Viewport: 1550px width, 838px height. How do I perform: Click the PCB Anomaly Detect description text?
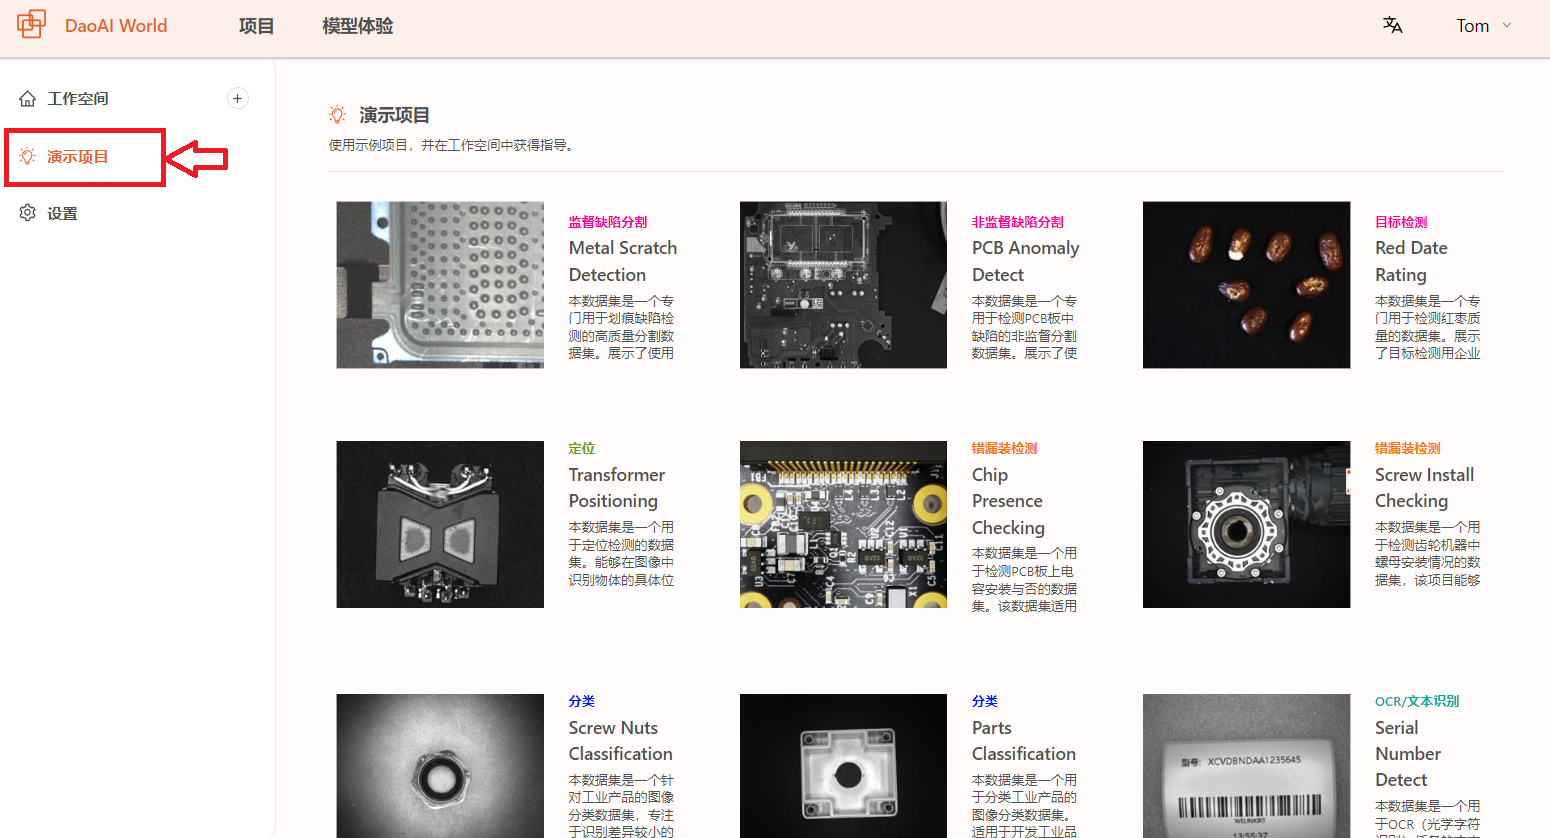[x=1024, y=327]
